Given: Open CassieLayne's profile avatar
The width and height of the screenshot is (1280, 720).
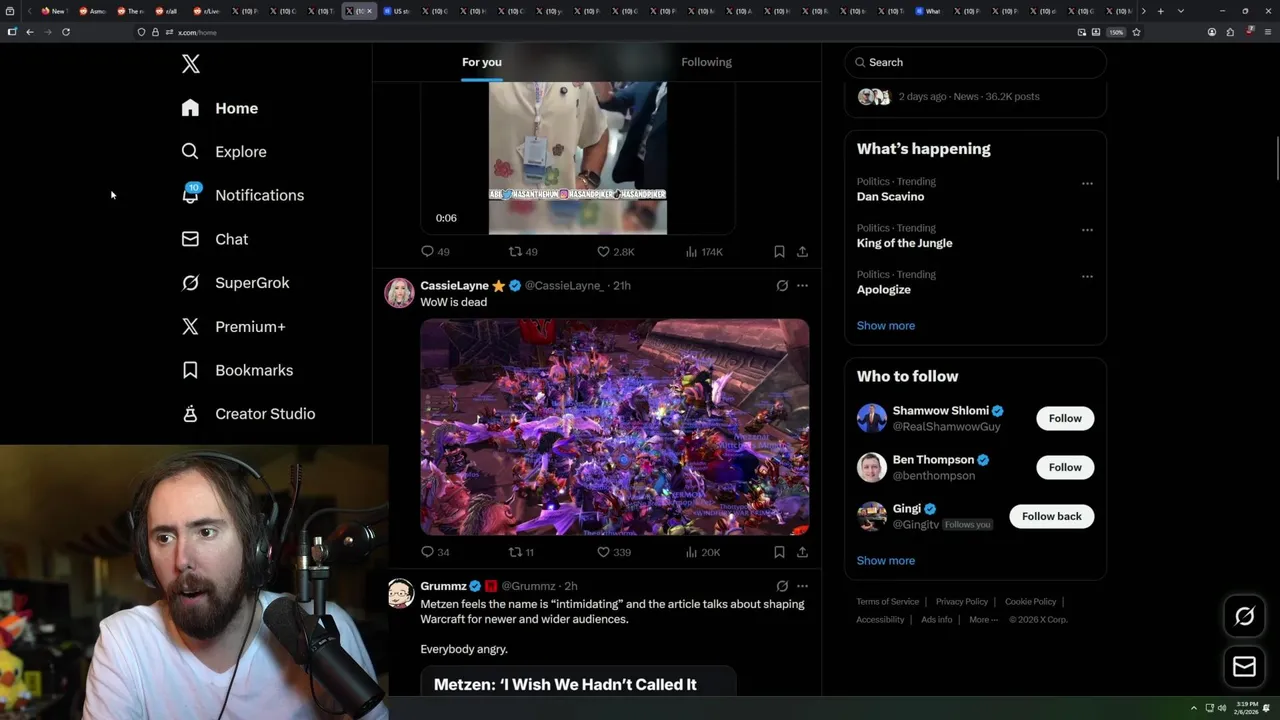Looking at the screenshot, I should (399, 293).
